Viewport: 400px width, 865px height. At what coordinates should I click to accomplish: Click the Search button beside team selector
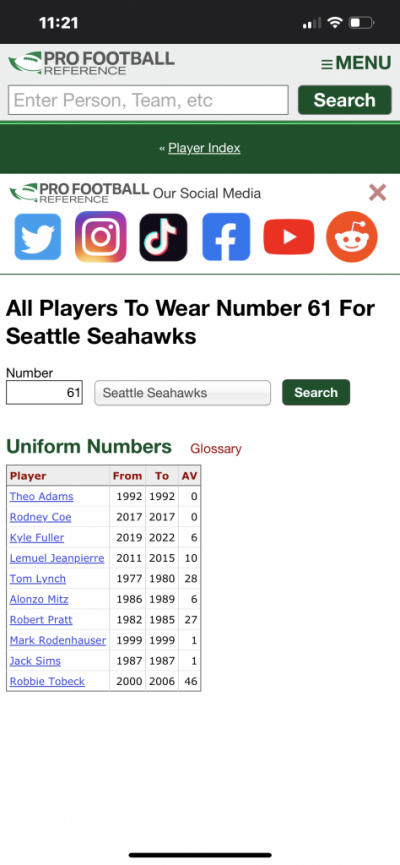[316, 392]
